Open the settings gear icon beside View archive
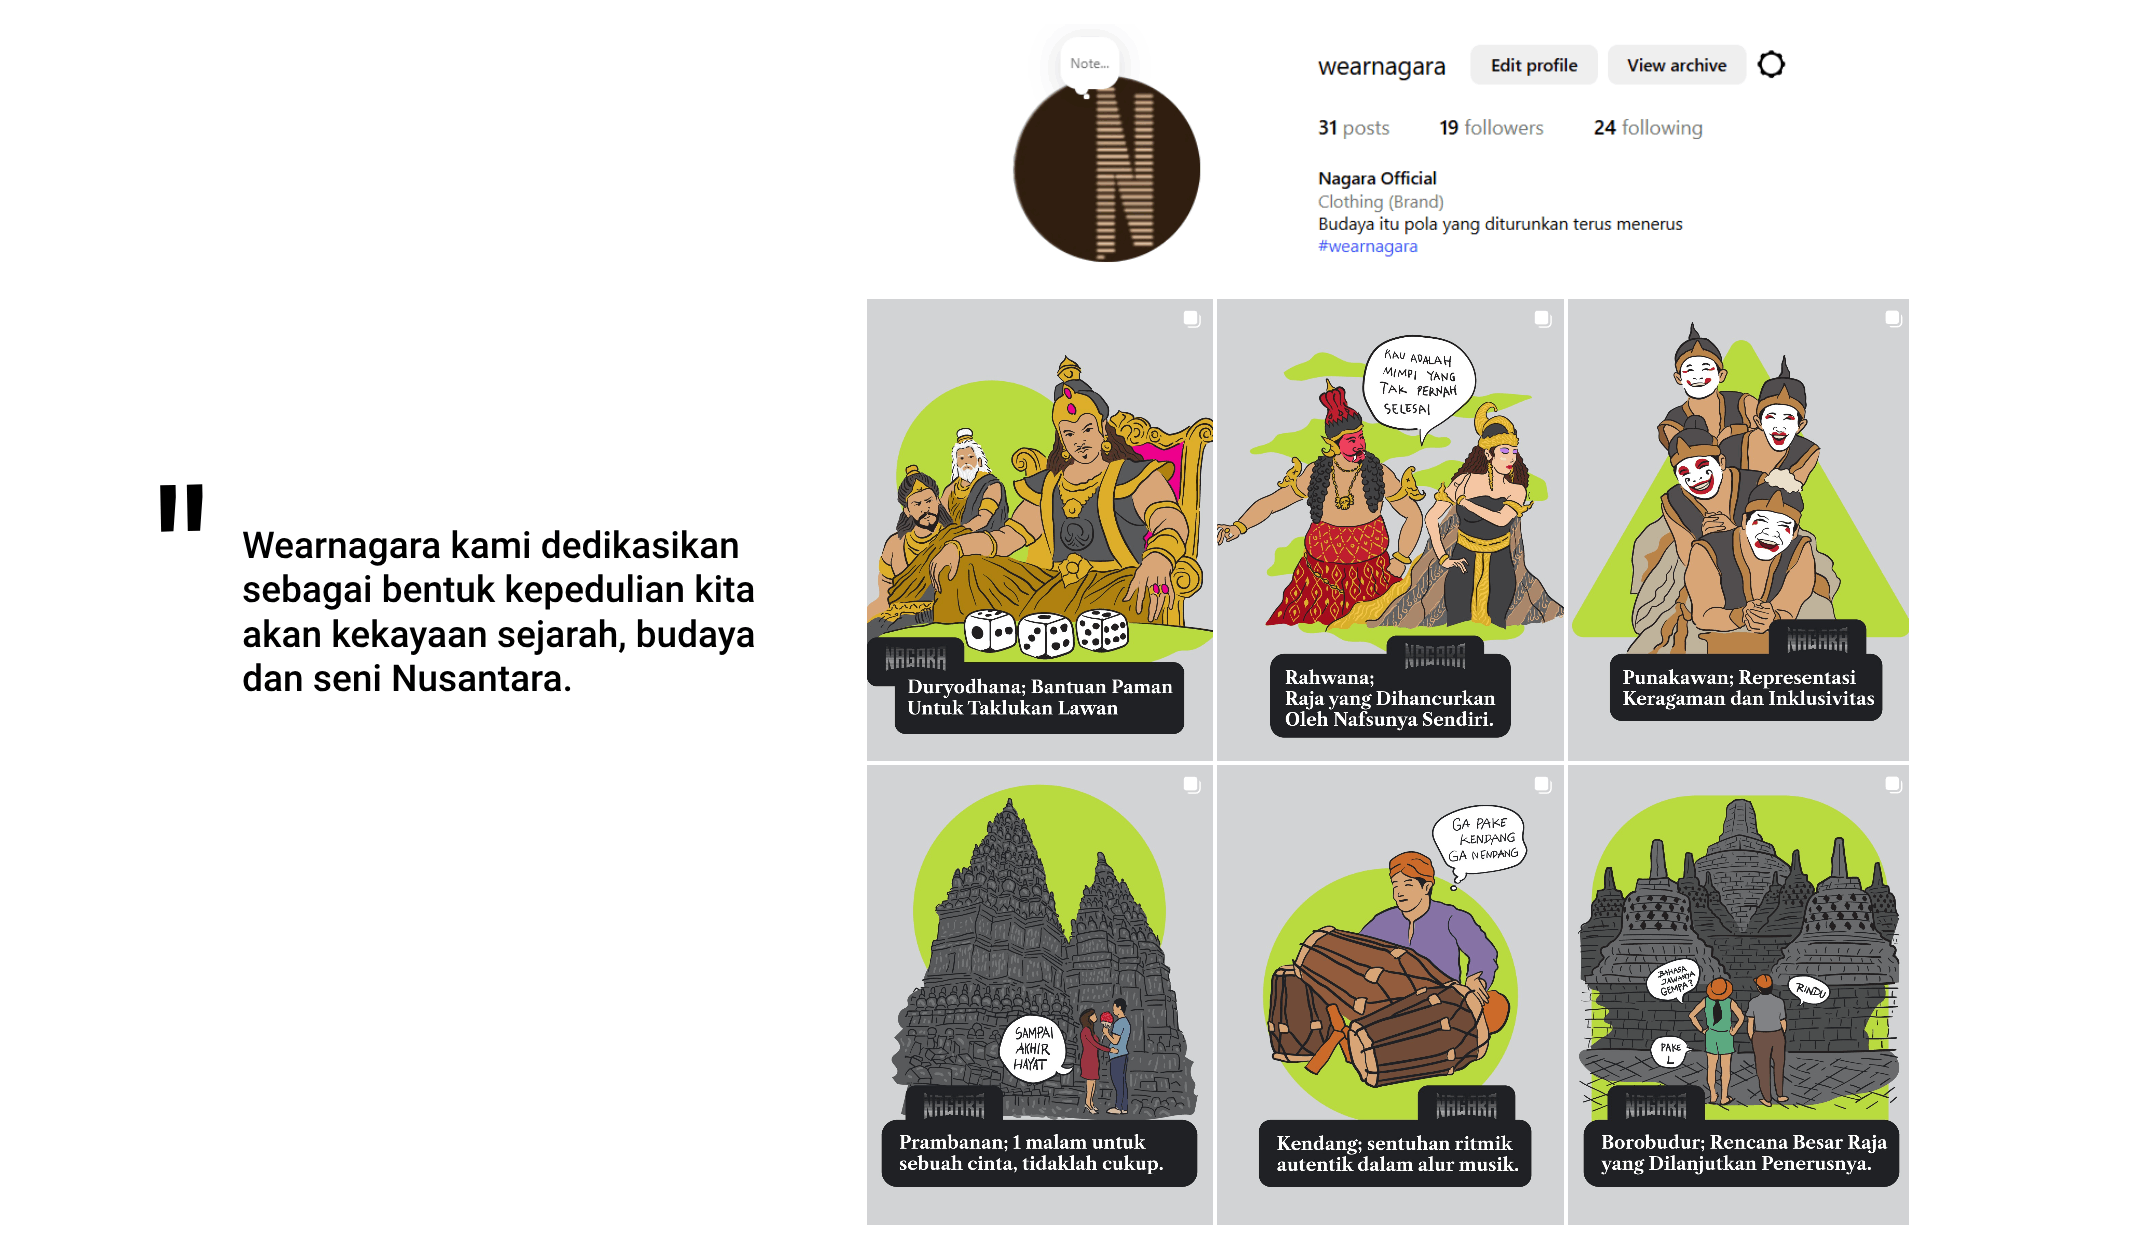This screenshot has width=2134, height=1250. click(1771, 65)
